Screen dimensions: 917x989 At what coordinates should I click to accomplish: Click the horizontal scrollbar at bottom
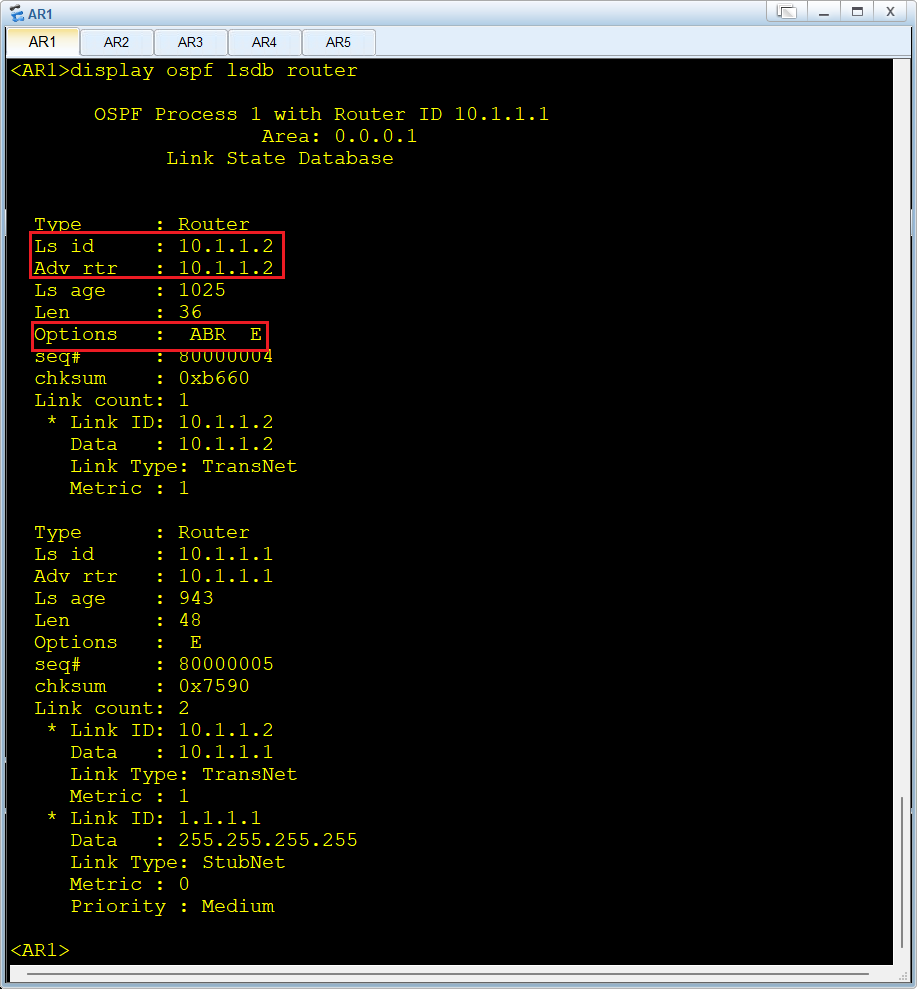pos(448,974)
